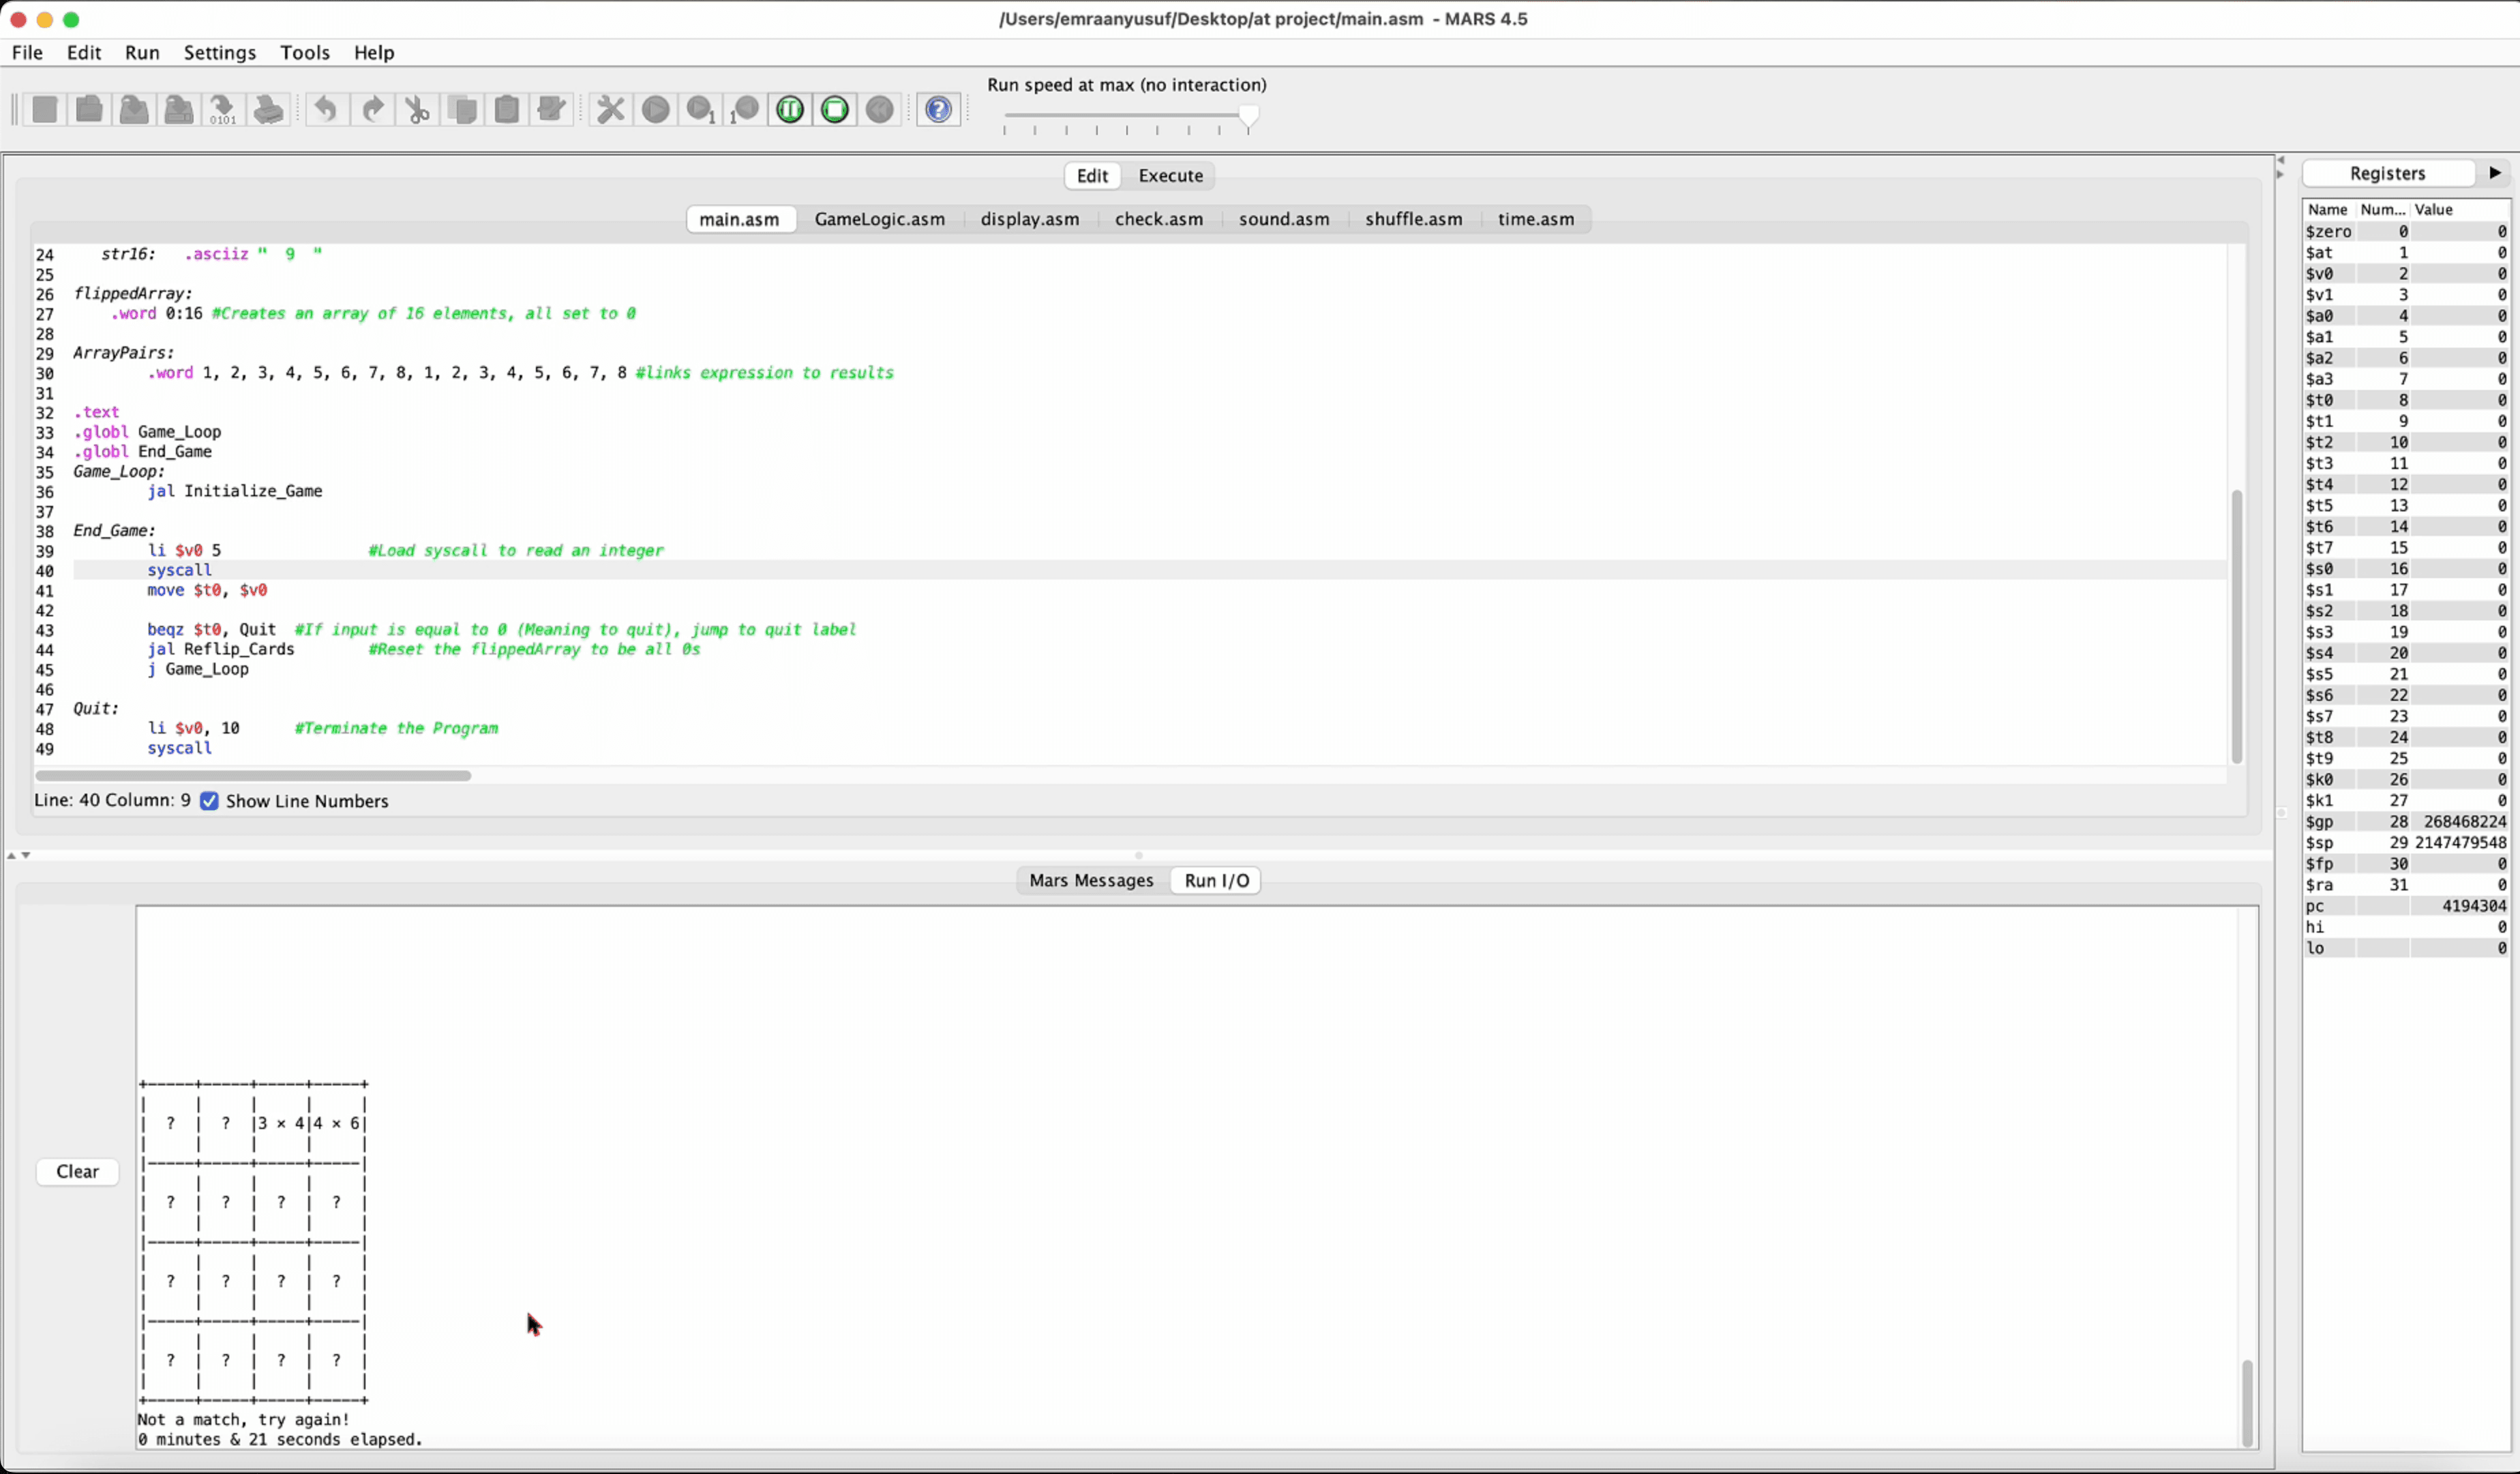Image resolution: width=2520 pixels, height=1474 pixels.
Task: Select the GameLogic.asm file tab
Action: (879, 219)
